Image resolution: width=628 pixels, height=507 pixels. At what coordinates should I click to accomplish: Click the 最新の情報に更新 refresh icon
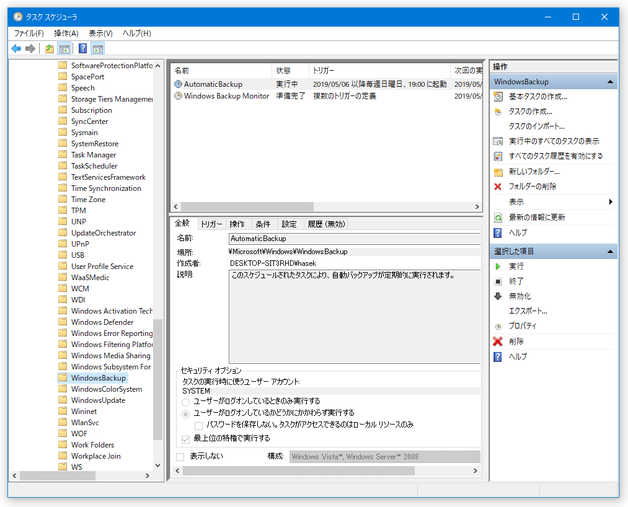[x=498, y=217]
